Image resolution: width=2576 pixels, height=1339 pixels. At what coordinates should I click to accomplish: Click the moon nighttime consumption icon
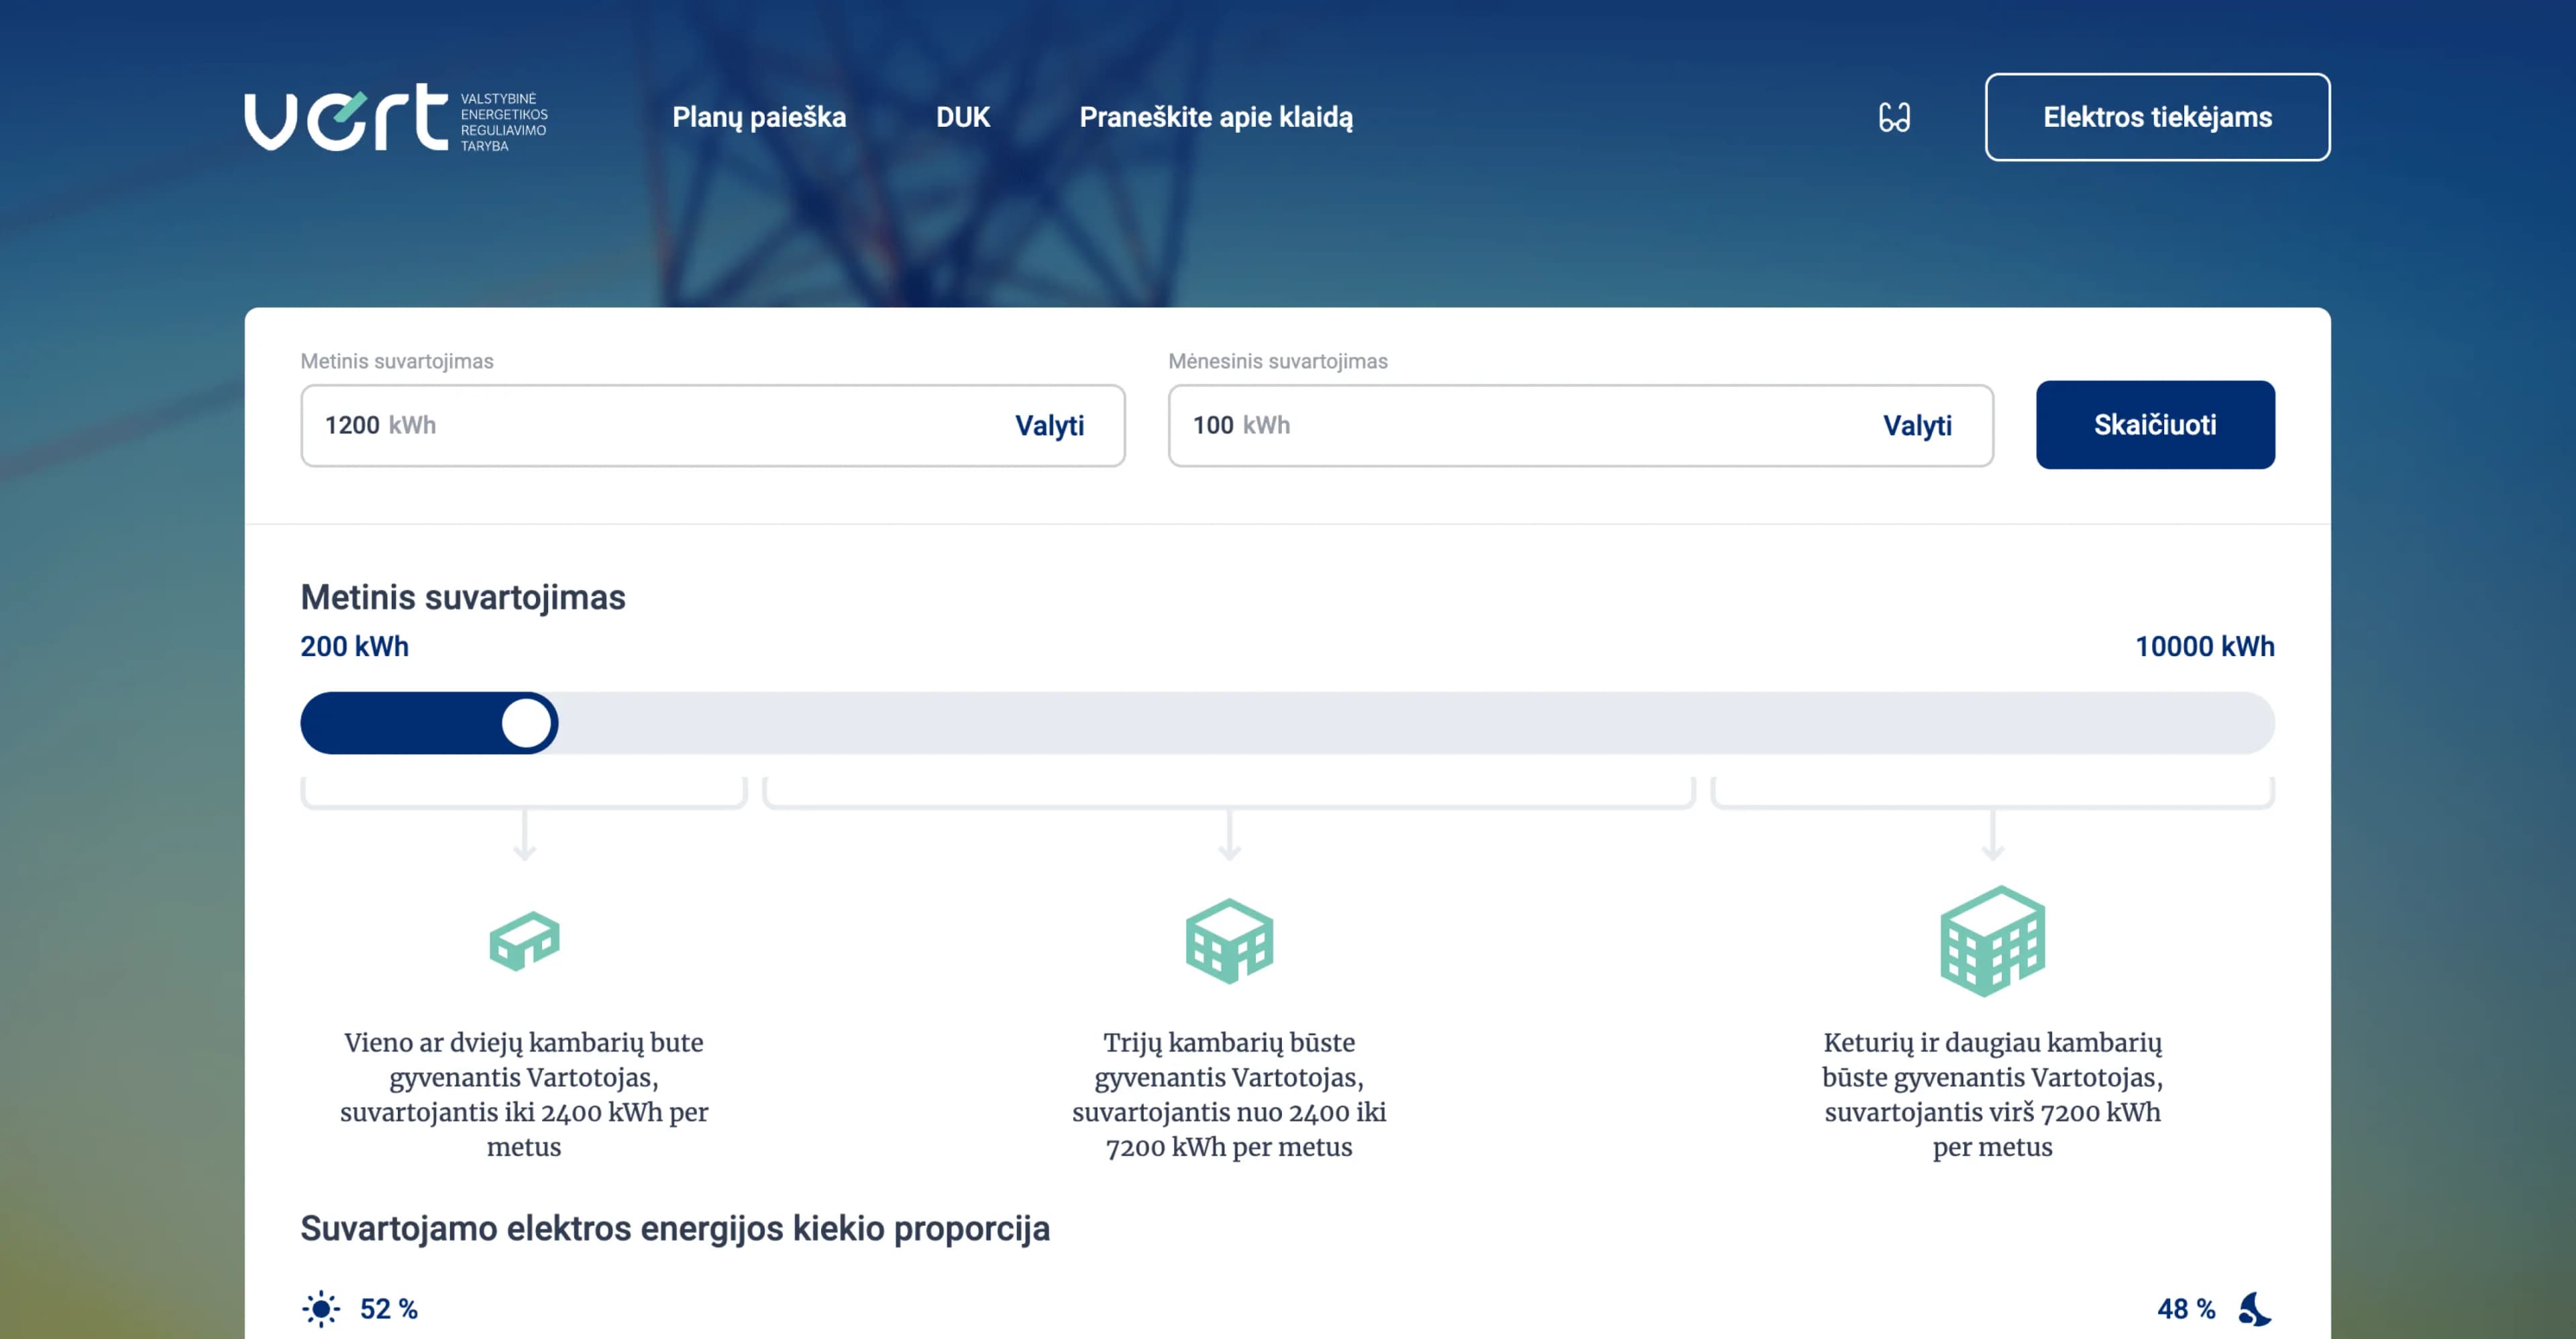click(x=2254, y=1309)
